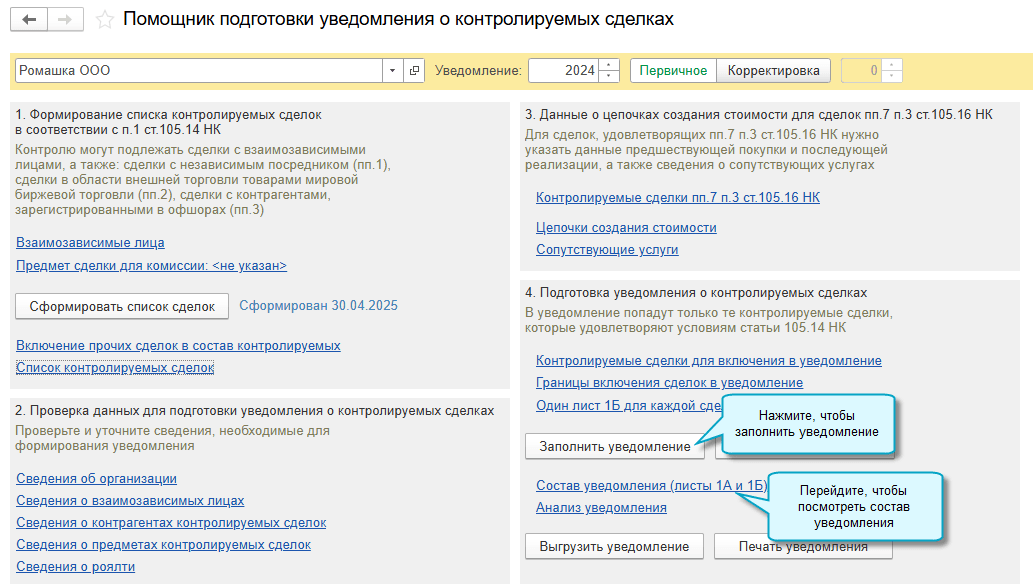Increase the notification year with the up arrow
The height and width of the screenshot is (584, 1033).
(x=608, y=65)
